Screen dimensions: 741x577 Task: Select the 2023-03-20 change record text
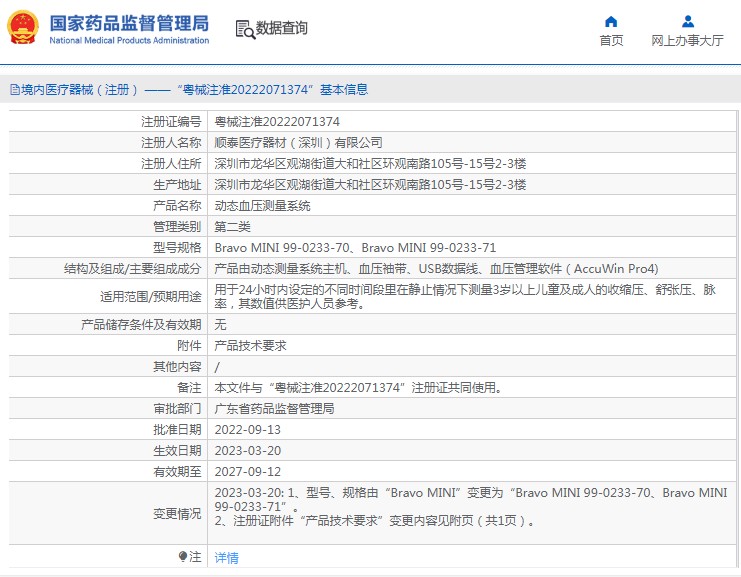[471, 499]
